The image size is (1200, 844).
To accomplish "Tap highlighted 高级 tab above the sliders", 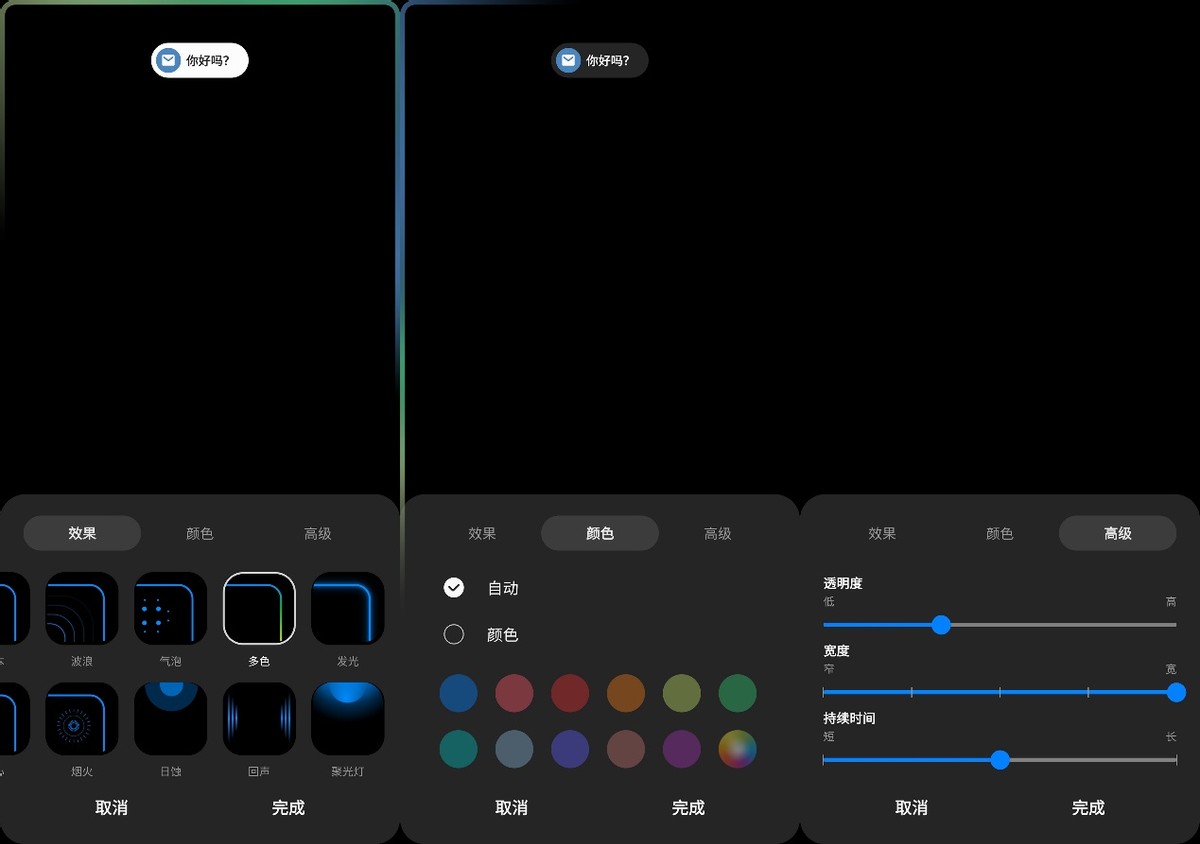I will 1118,533.
